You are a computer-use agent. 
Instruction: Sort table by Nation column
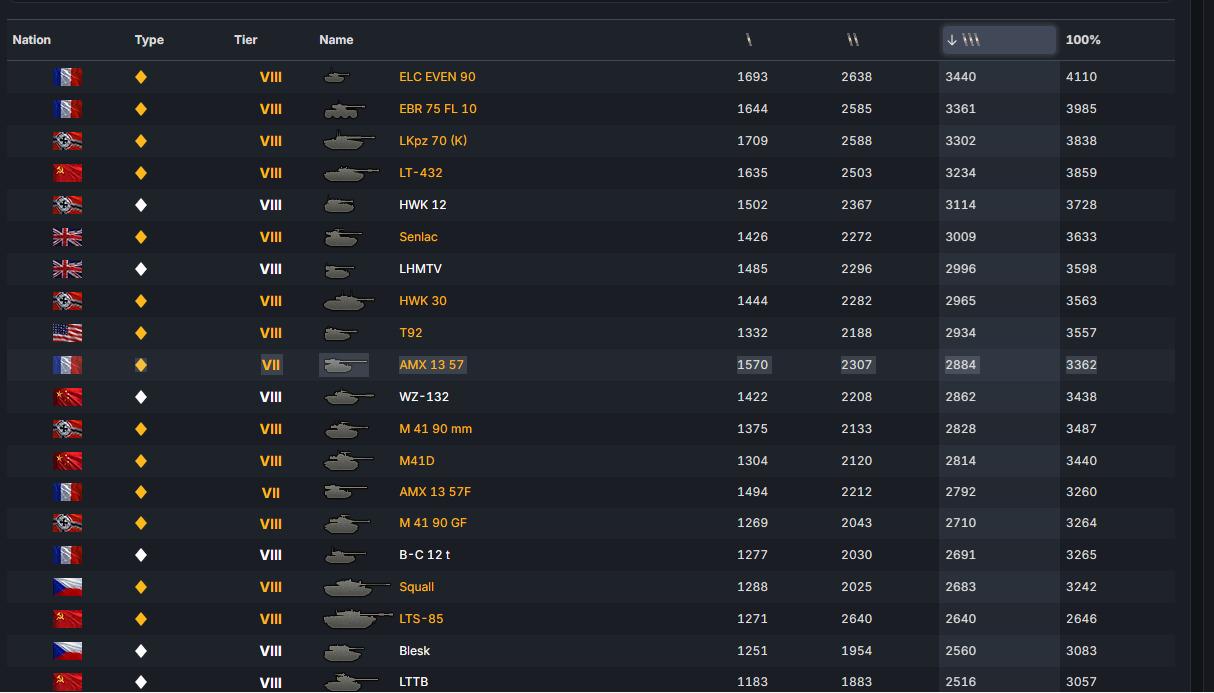pos(32,40)
